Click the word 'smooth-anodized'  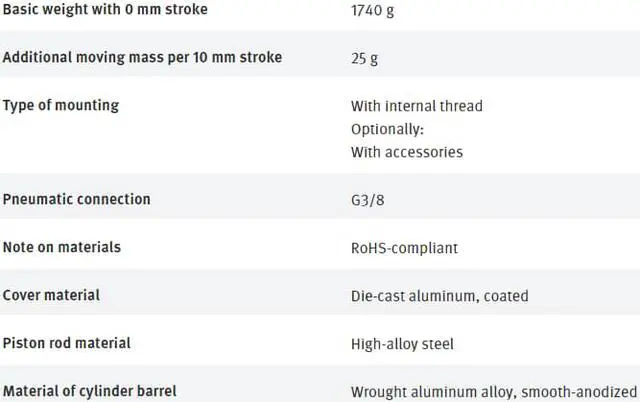click(x=580, y=392)
